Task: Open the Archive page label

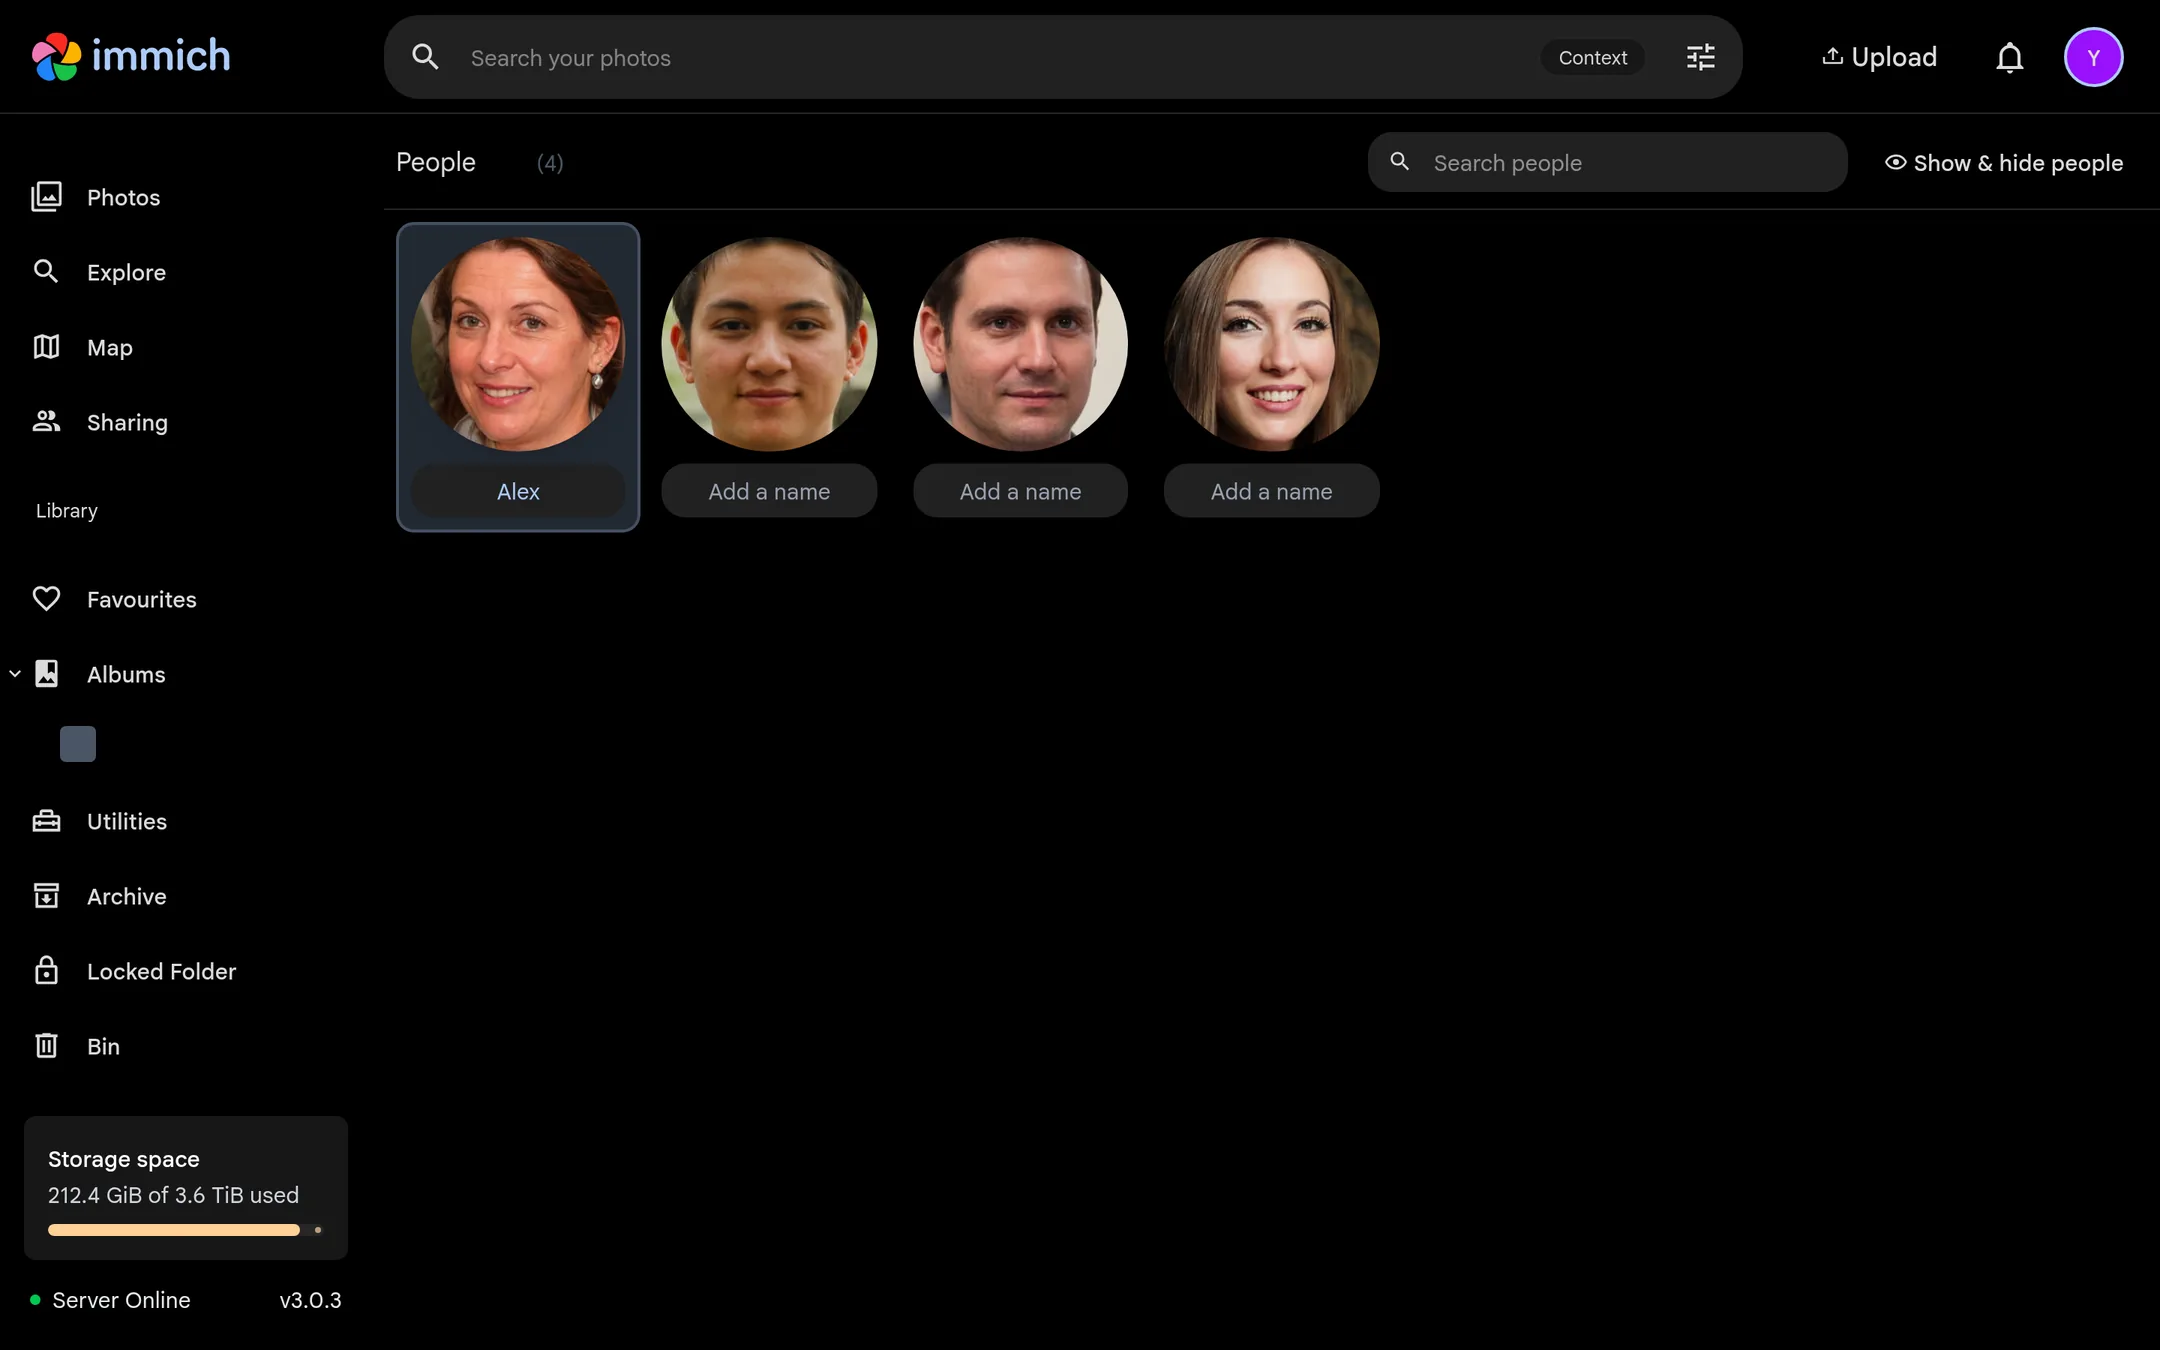Action: [127, 896]
